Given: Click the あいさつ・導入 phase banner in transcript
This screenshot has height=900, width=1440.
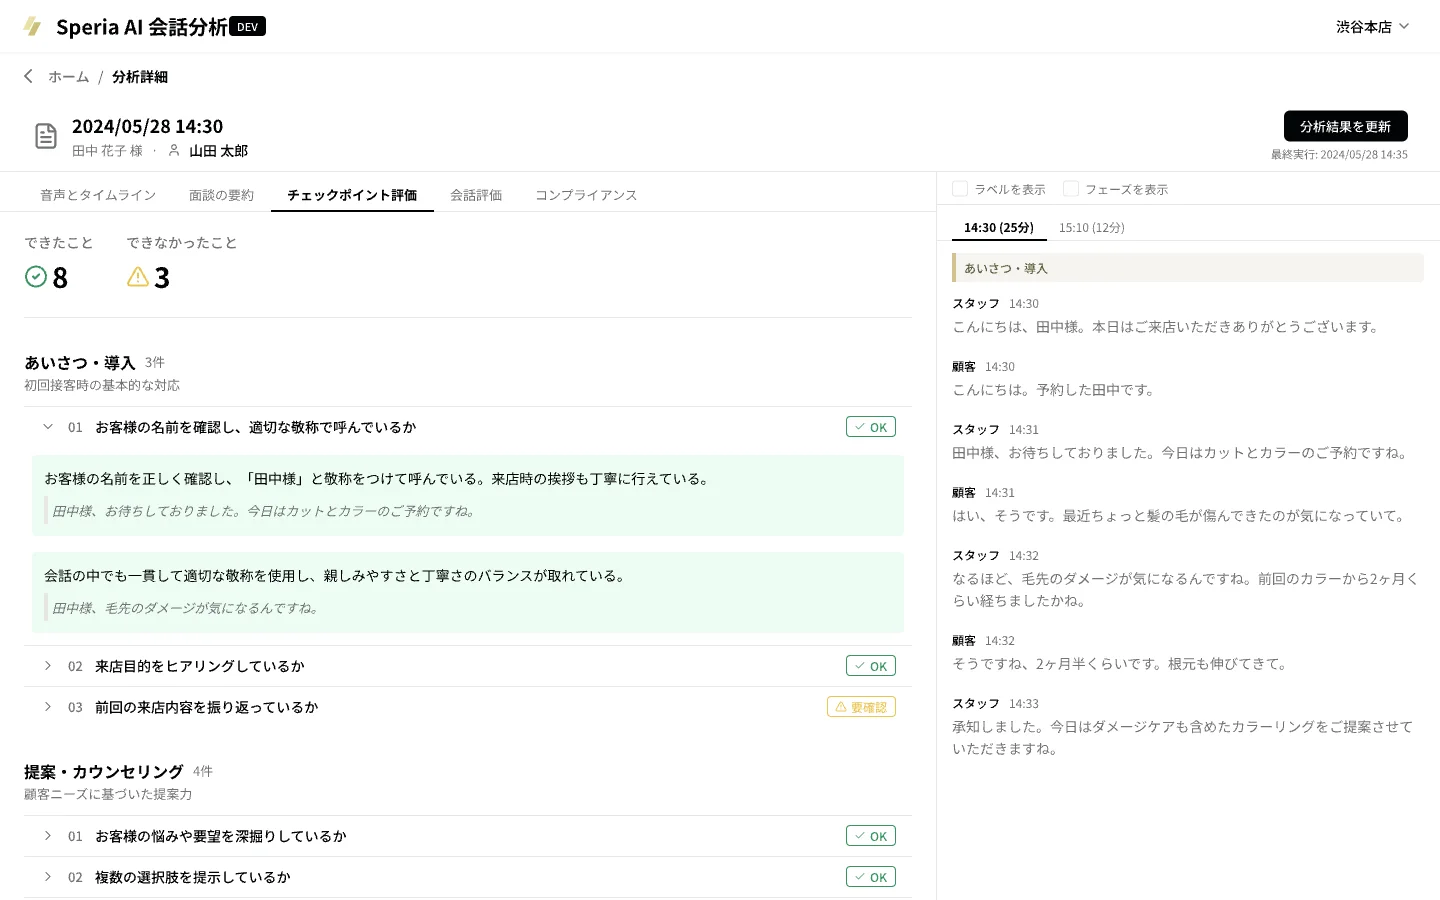Looking at the screenshot, I should [1188, 268].
